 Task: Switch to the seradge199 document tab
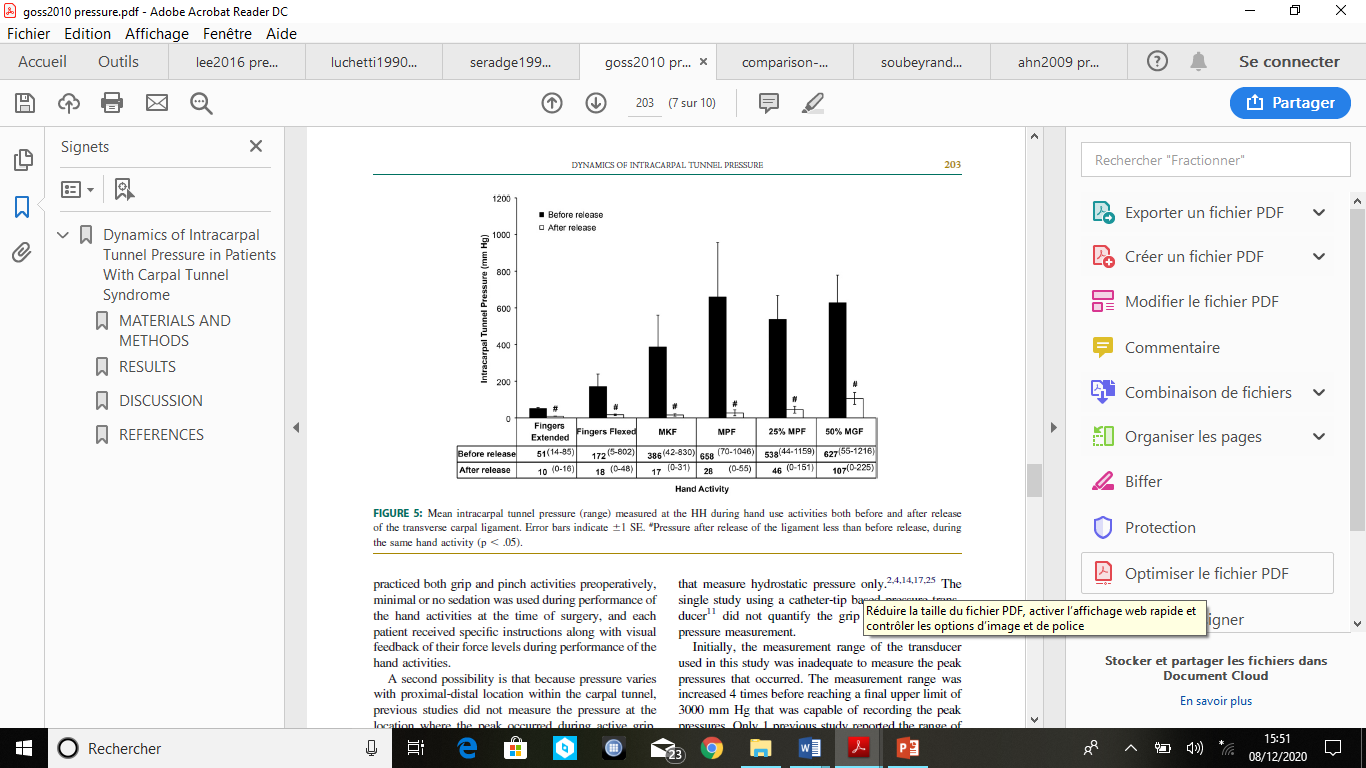click(x=510, y=62)
